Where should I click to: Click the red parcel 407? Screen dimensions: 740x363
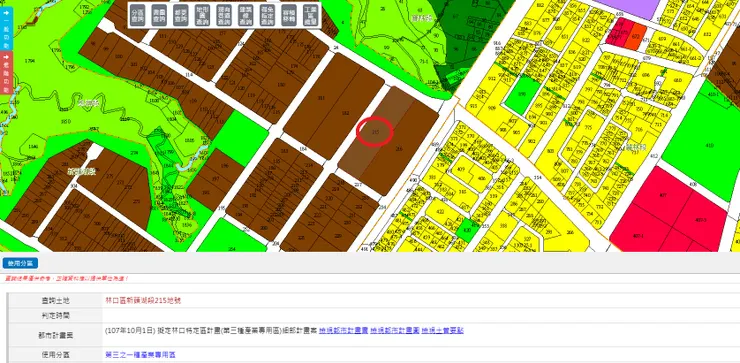[x=663, y=195]
